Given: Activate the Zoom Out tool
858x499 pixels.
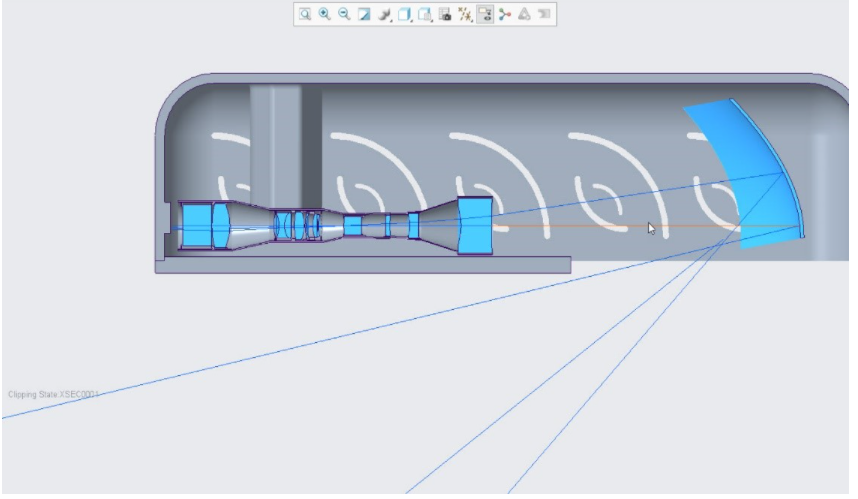Looking at the screenshot, I should tap(344, 14).
